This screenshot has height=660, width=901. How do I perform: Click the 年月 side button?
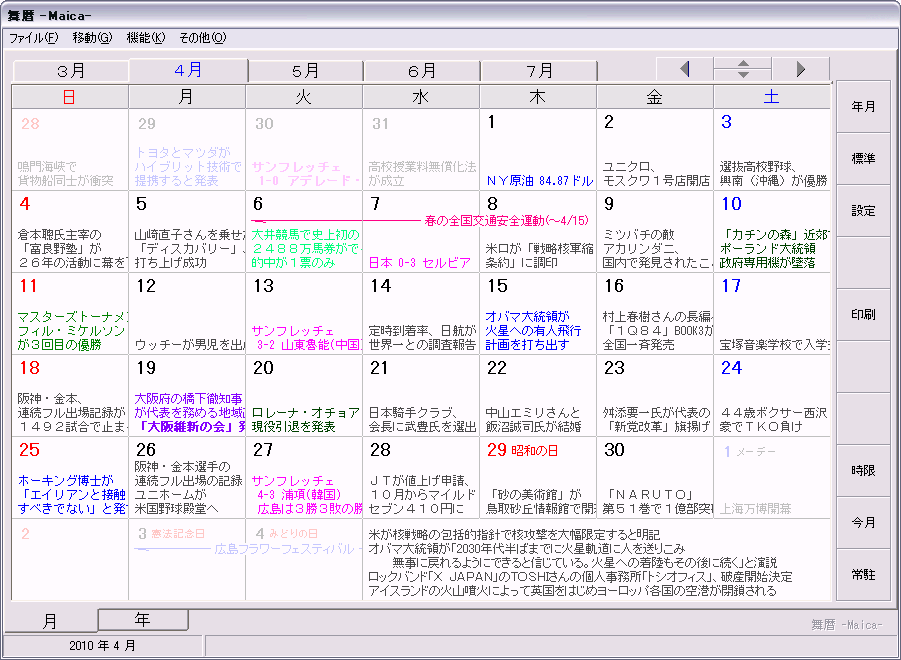click(x=863, y=107)
